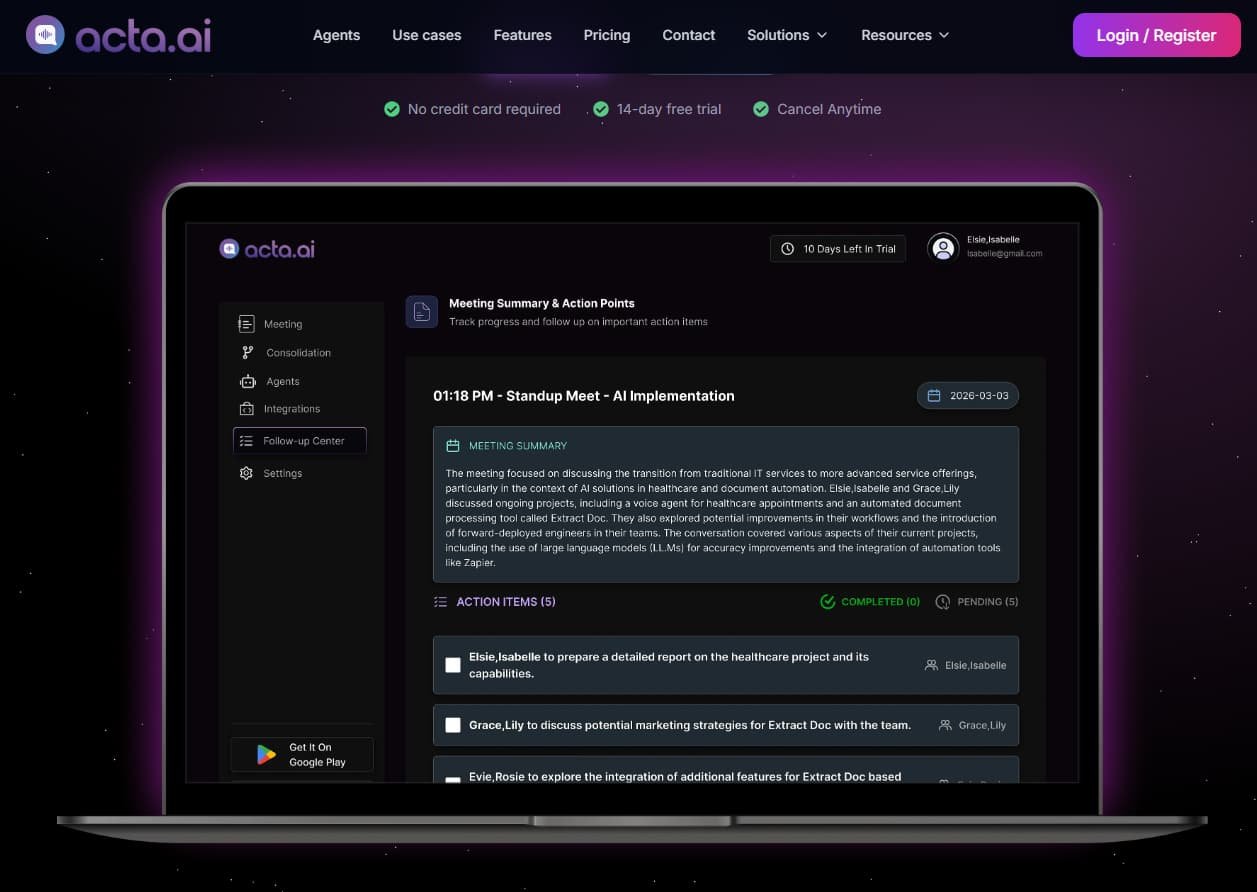The image size is (1257, 892).
Task: Click the Settings gear icon
Action: click(x=246, y=473)
